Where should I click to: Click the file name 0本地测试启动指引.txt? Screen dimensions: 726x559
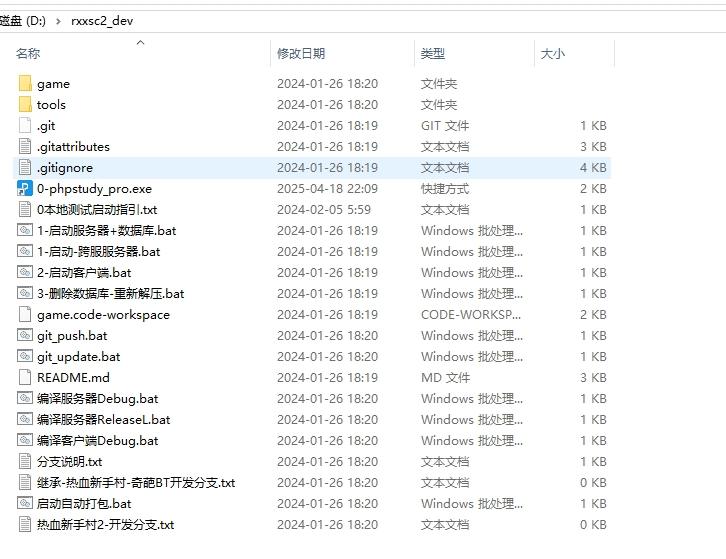97,210
